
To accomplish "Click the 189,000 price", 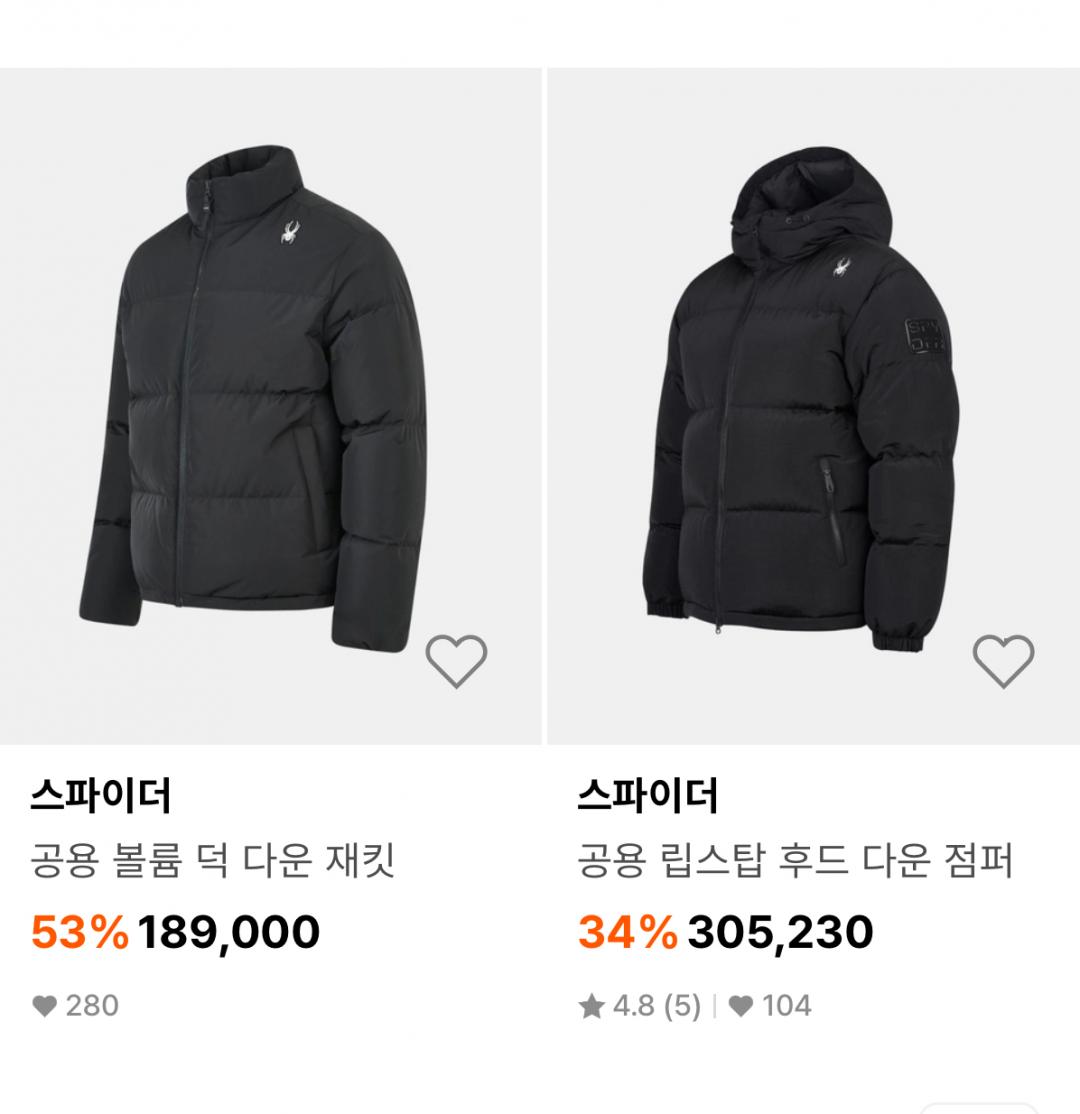I will (x=229, y=933).
